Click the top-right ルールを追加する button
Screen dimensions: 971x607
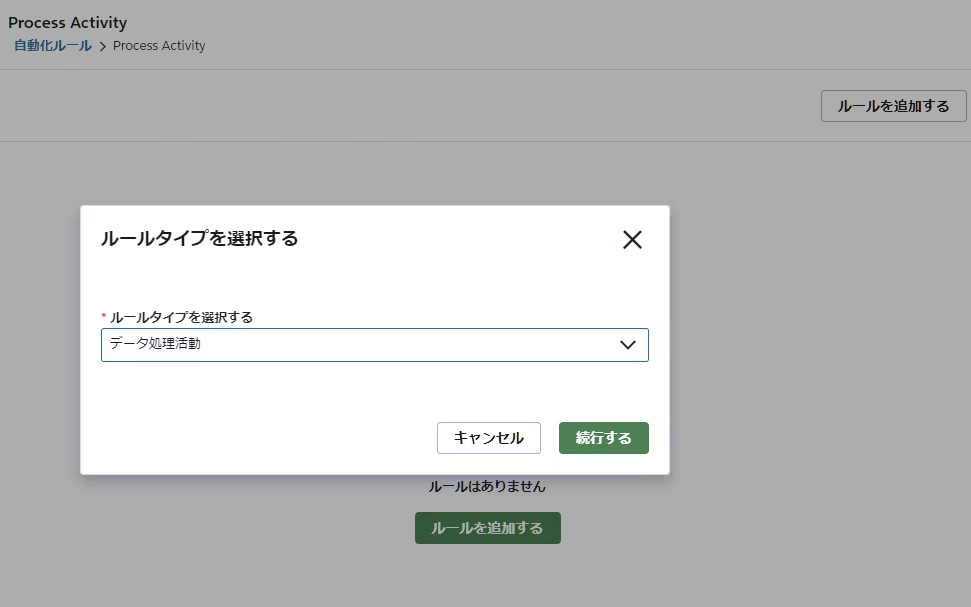coord(893,106)
